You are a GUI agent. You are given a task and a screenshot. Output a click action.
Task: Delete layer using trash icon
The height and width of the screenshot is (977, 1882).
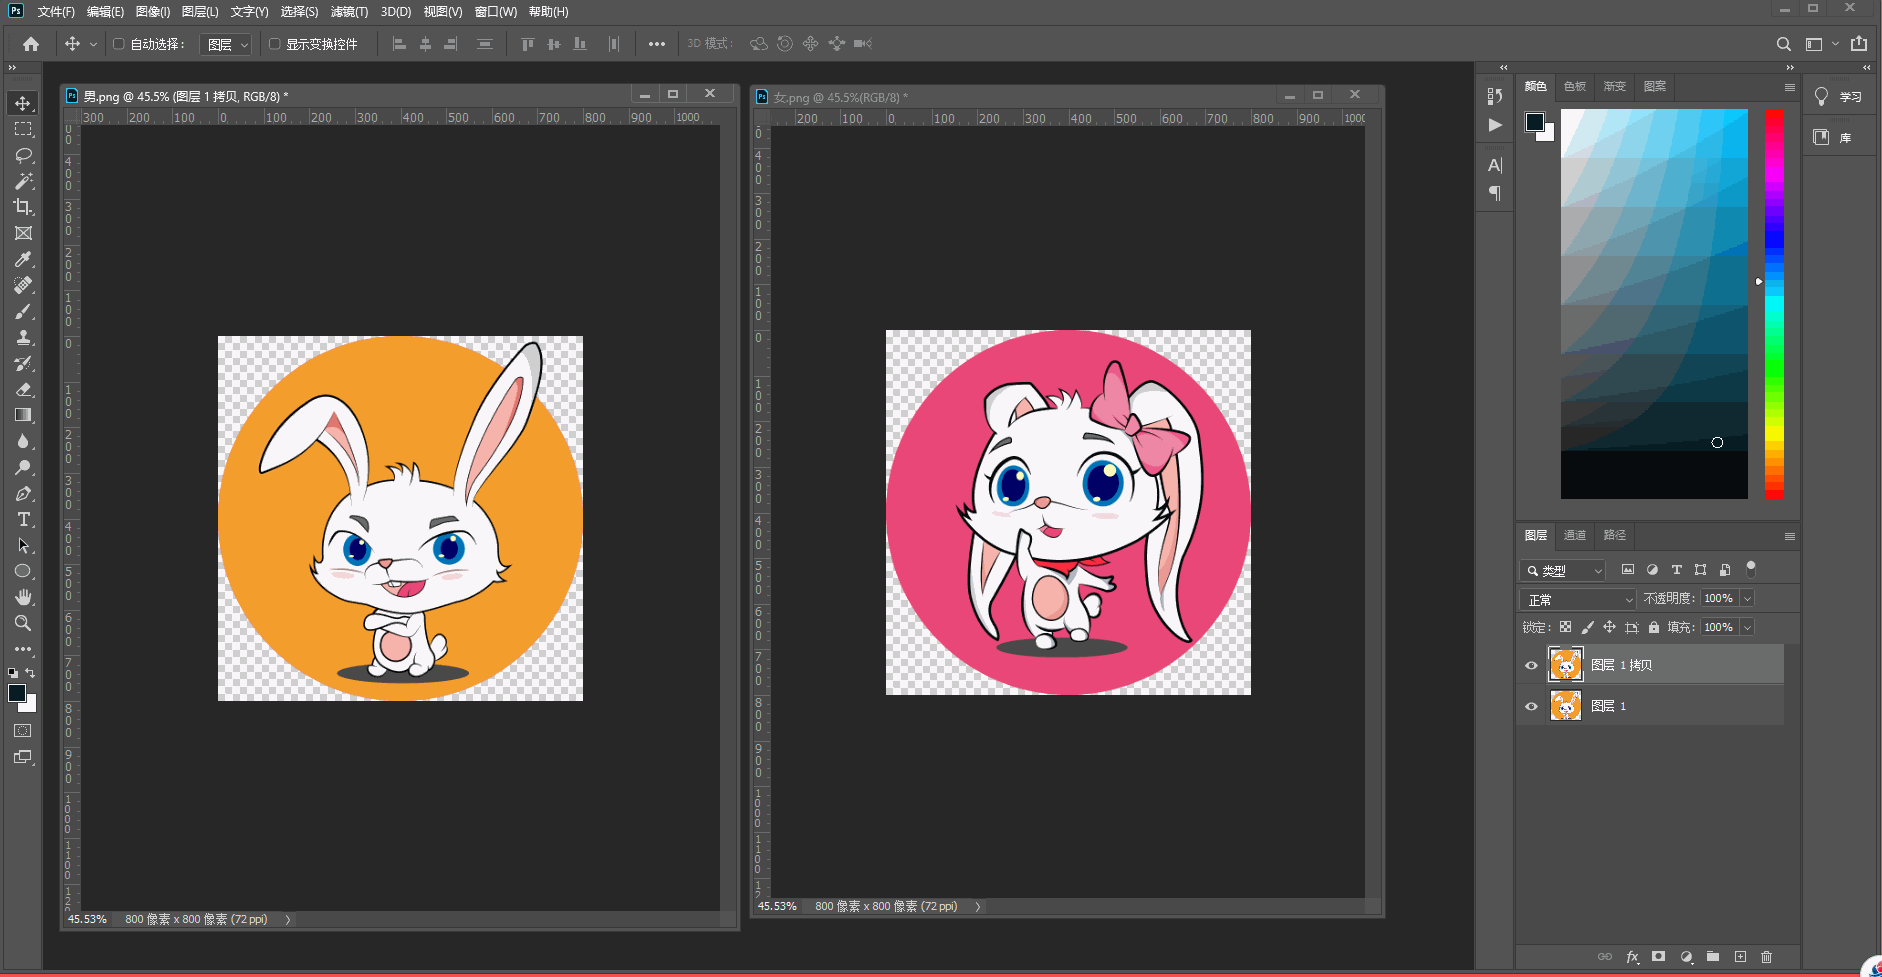tap(1766, 957)
